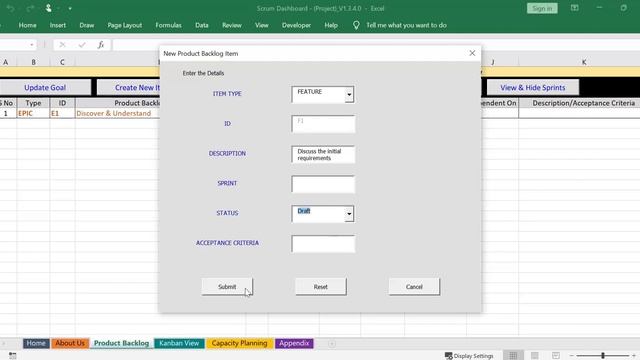Image resolution: width=640 pixels, height=360 pixels.
Task: Click the ID field showing F1
Action: (323, 124)
